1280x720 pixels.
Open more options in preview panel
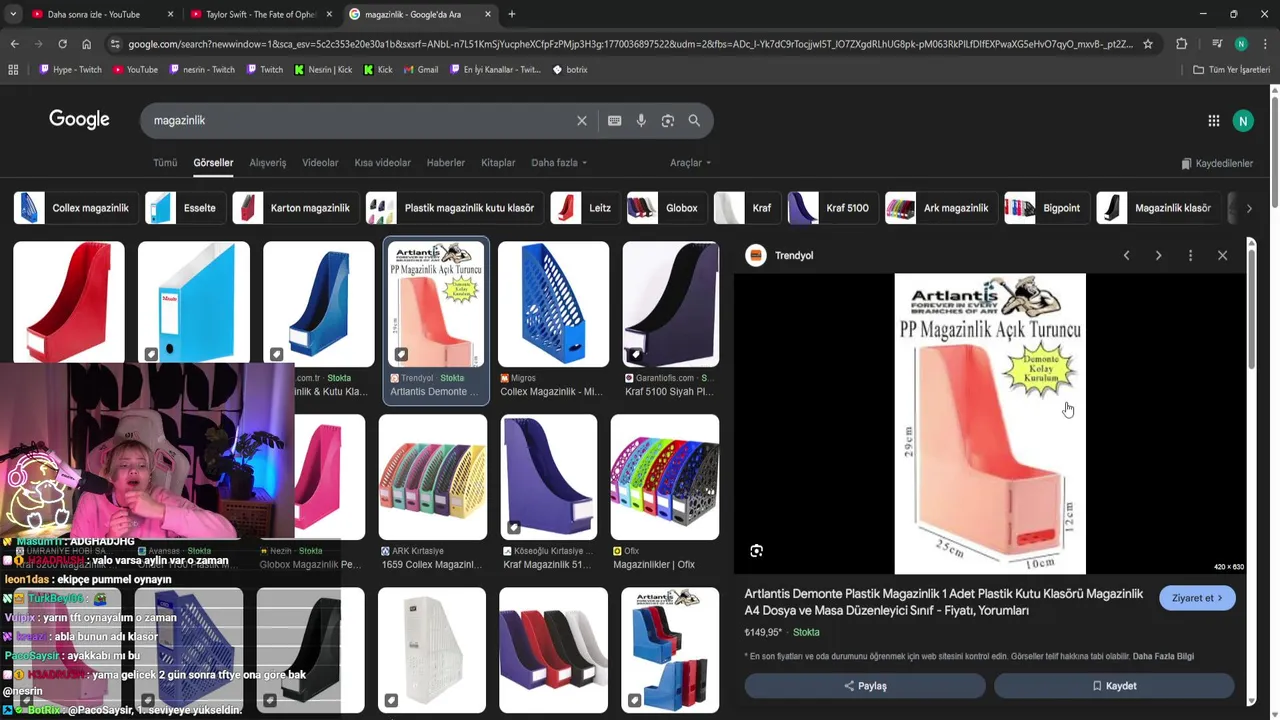tap(1190, 255)
